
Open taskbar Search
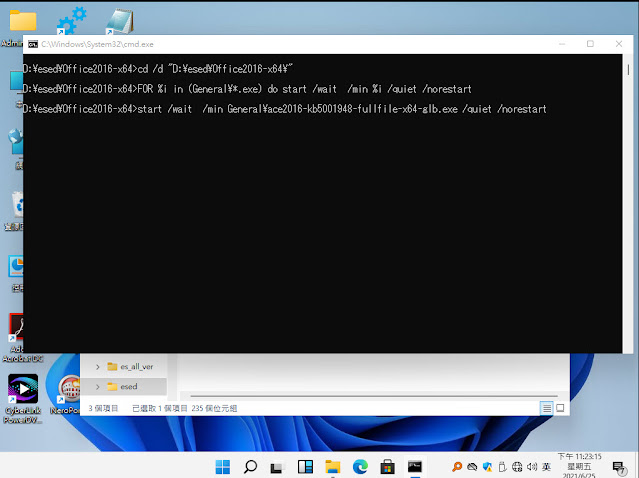click(x=250, y=467)
